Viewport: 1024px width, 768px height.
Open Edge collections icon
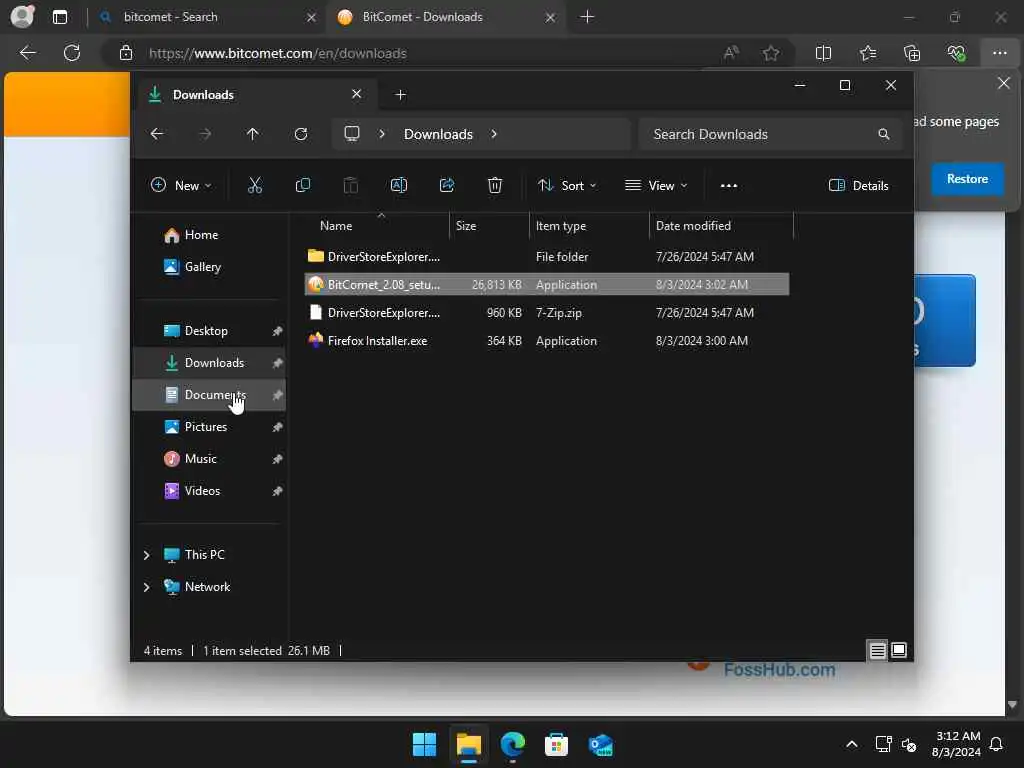pos(912,53)
